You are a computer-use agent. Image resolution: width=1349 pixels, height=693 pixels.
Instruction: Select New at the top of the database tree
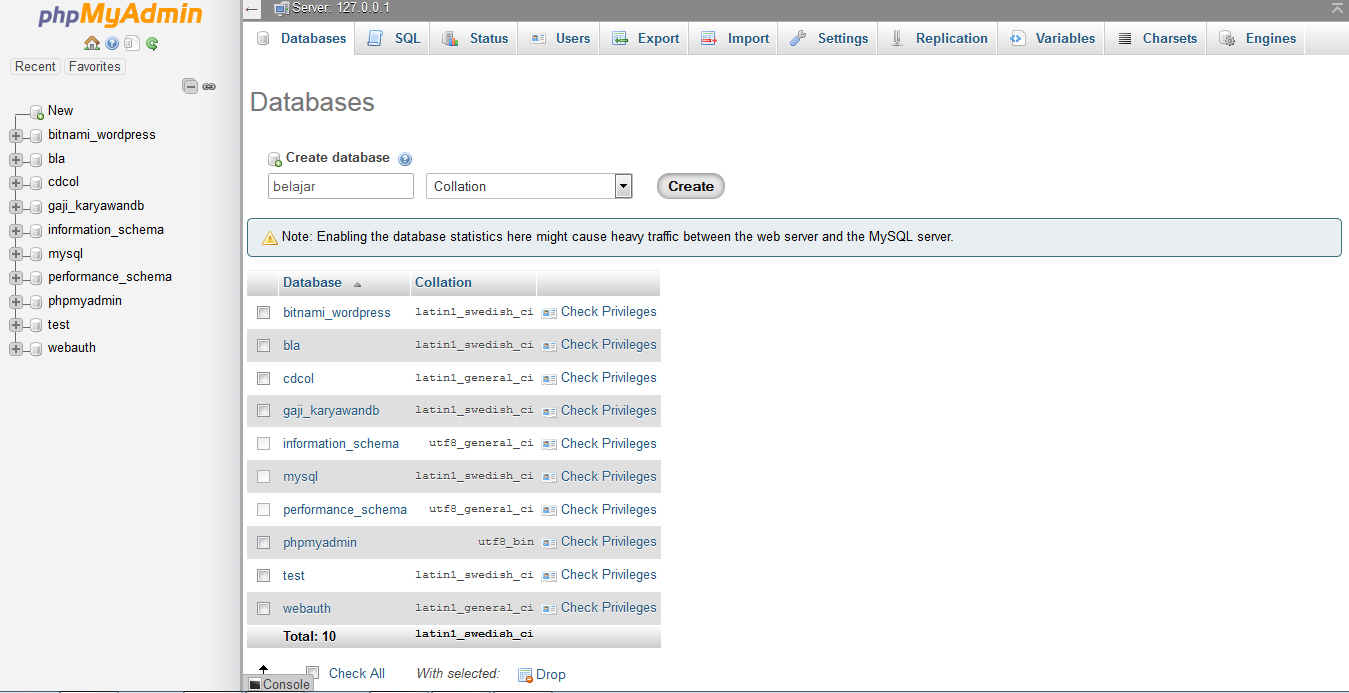[60, 110]
